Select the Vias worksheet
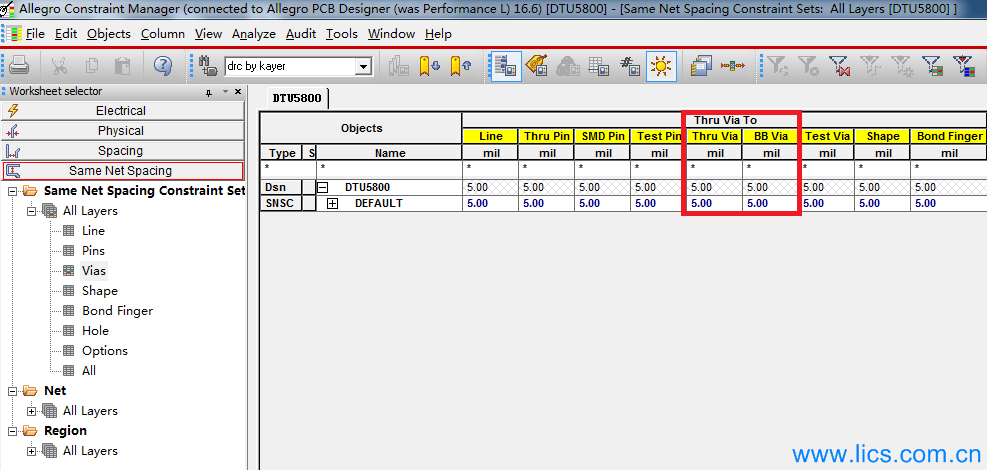Image resolution: width=987 pixels, height=470 pixels. coord(94,271)
